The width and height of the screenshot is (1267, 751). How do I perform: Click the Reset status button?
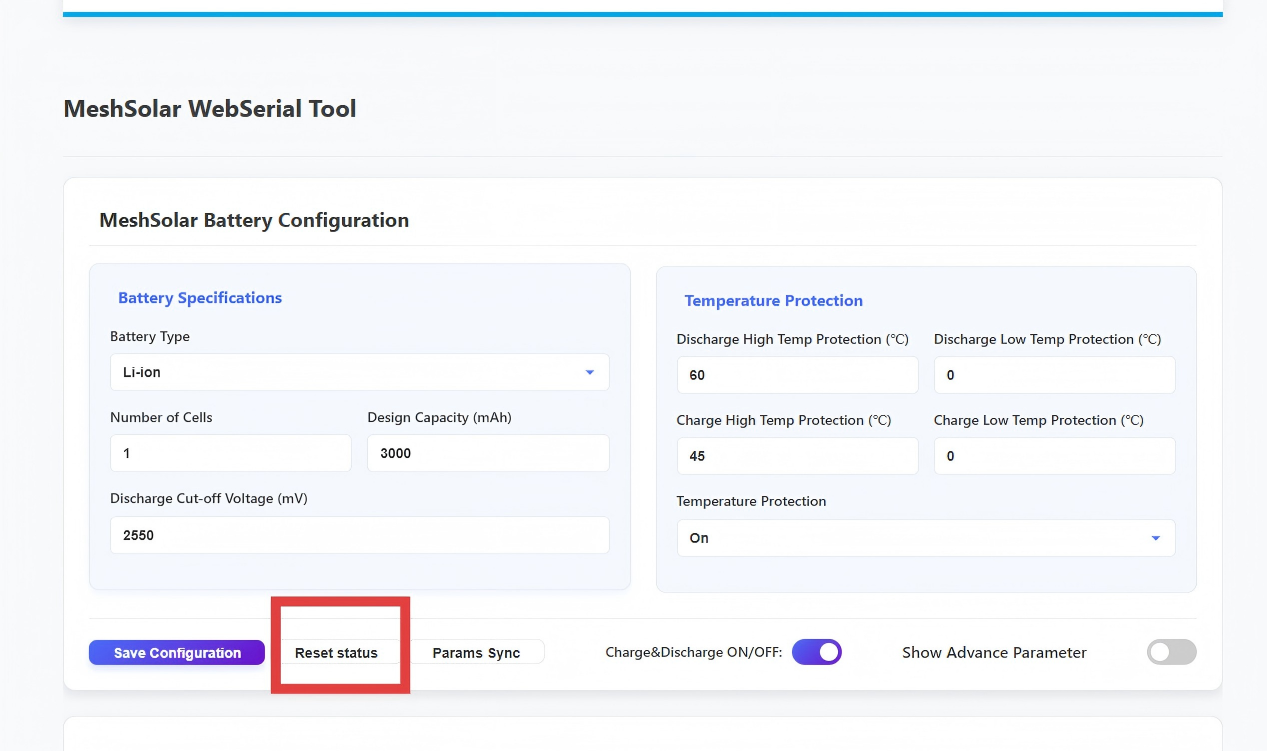[336, 653]
